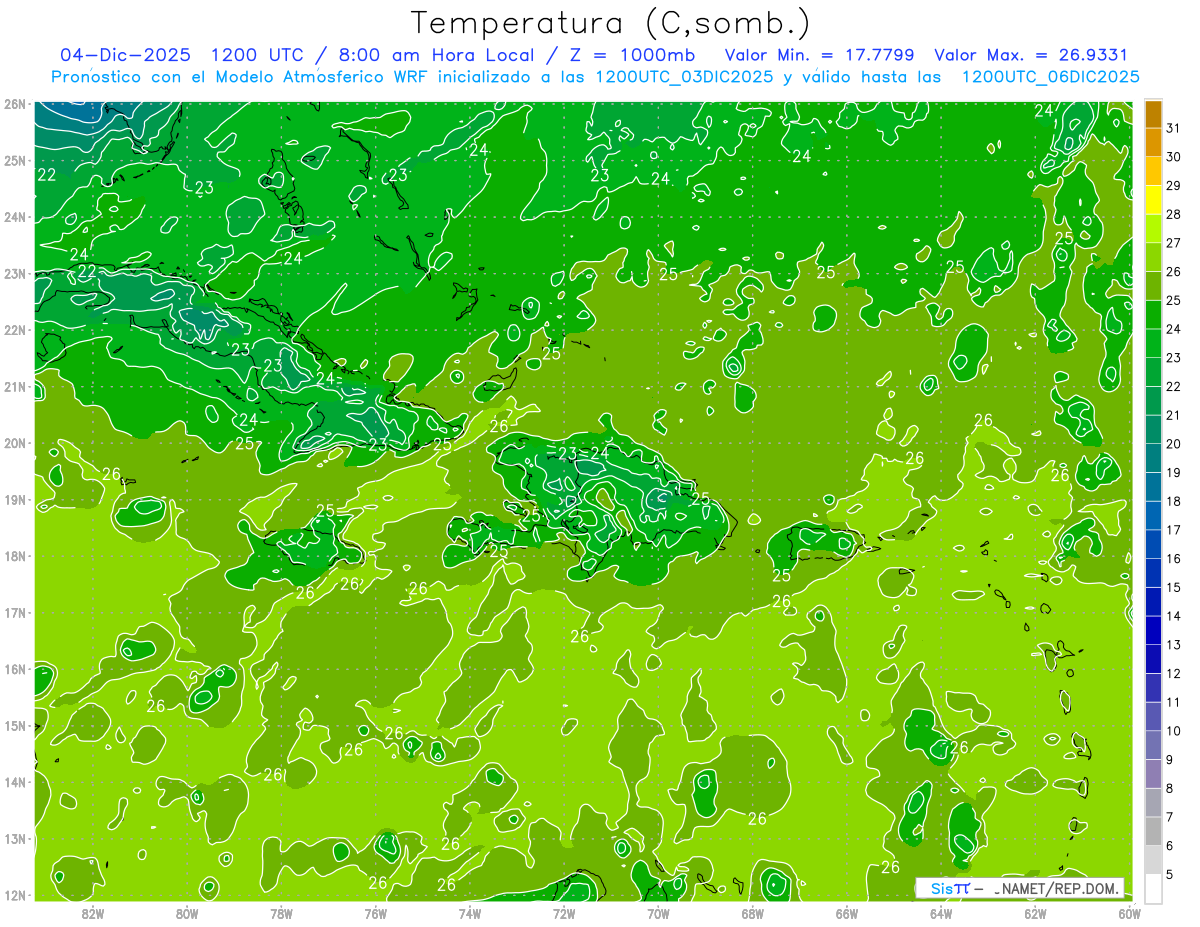
Task: Select the 21 value on the color scale
Action: click(x=1174, y=415)
